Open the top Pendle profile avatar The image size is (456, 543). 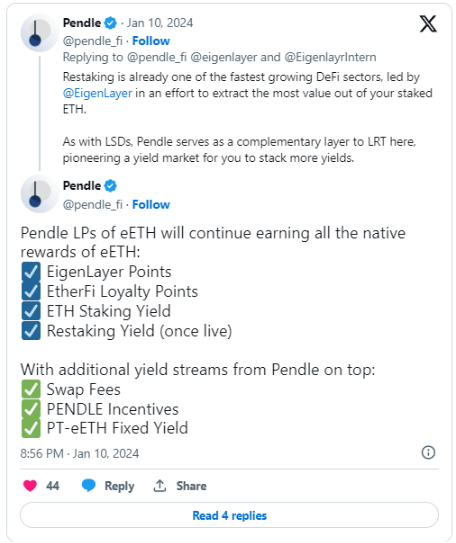click(39, 33)
